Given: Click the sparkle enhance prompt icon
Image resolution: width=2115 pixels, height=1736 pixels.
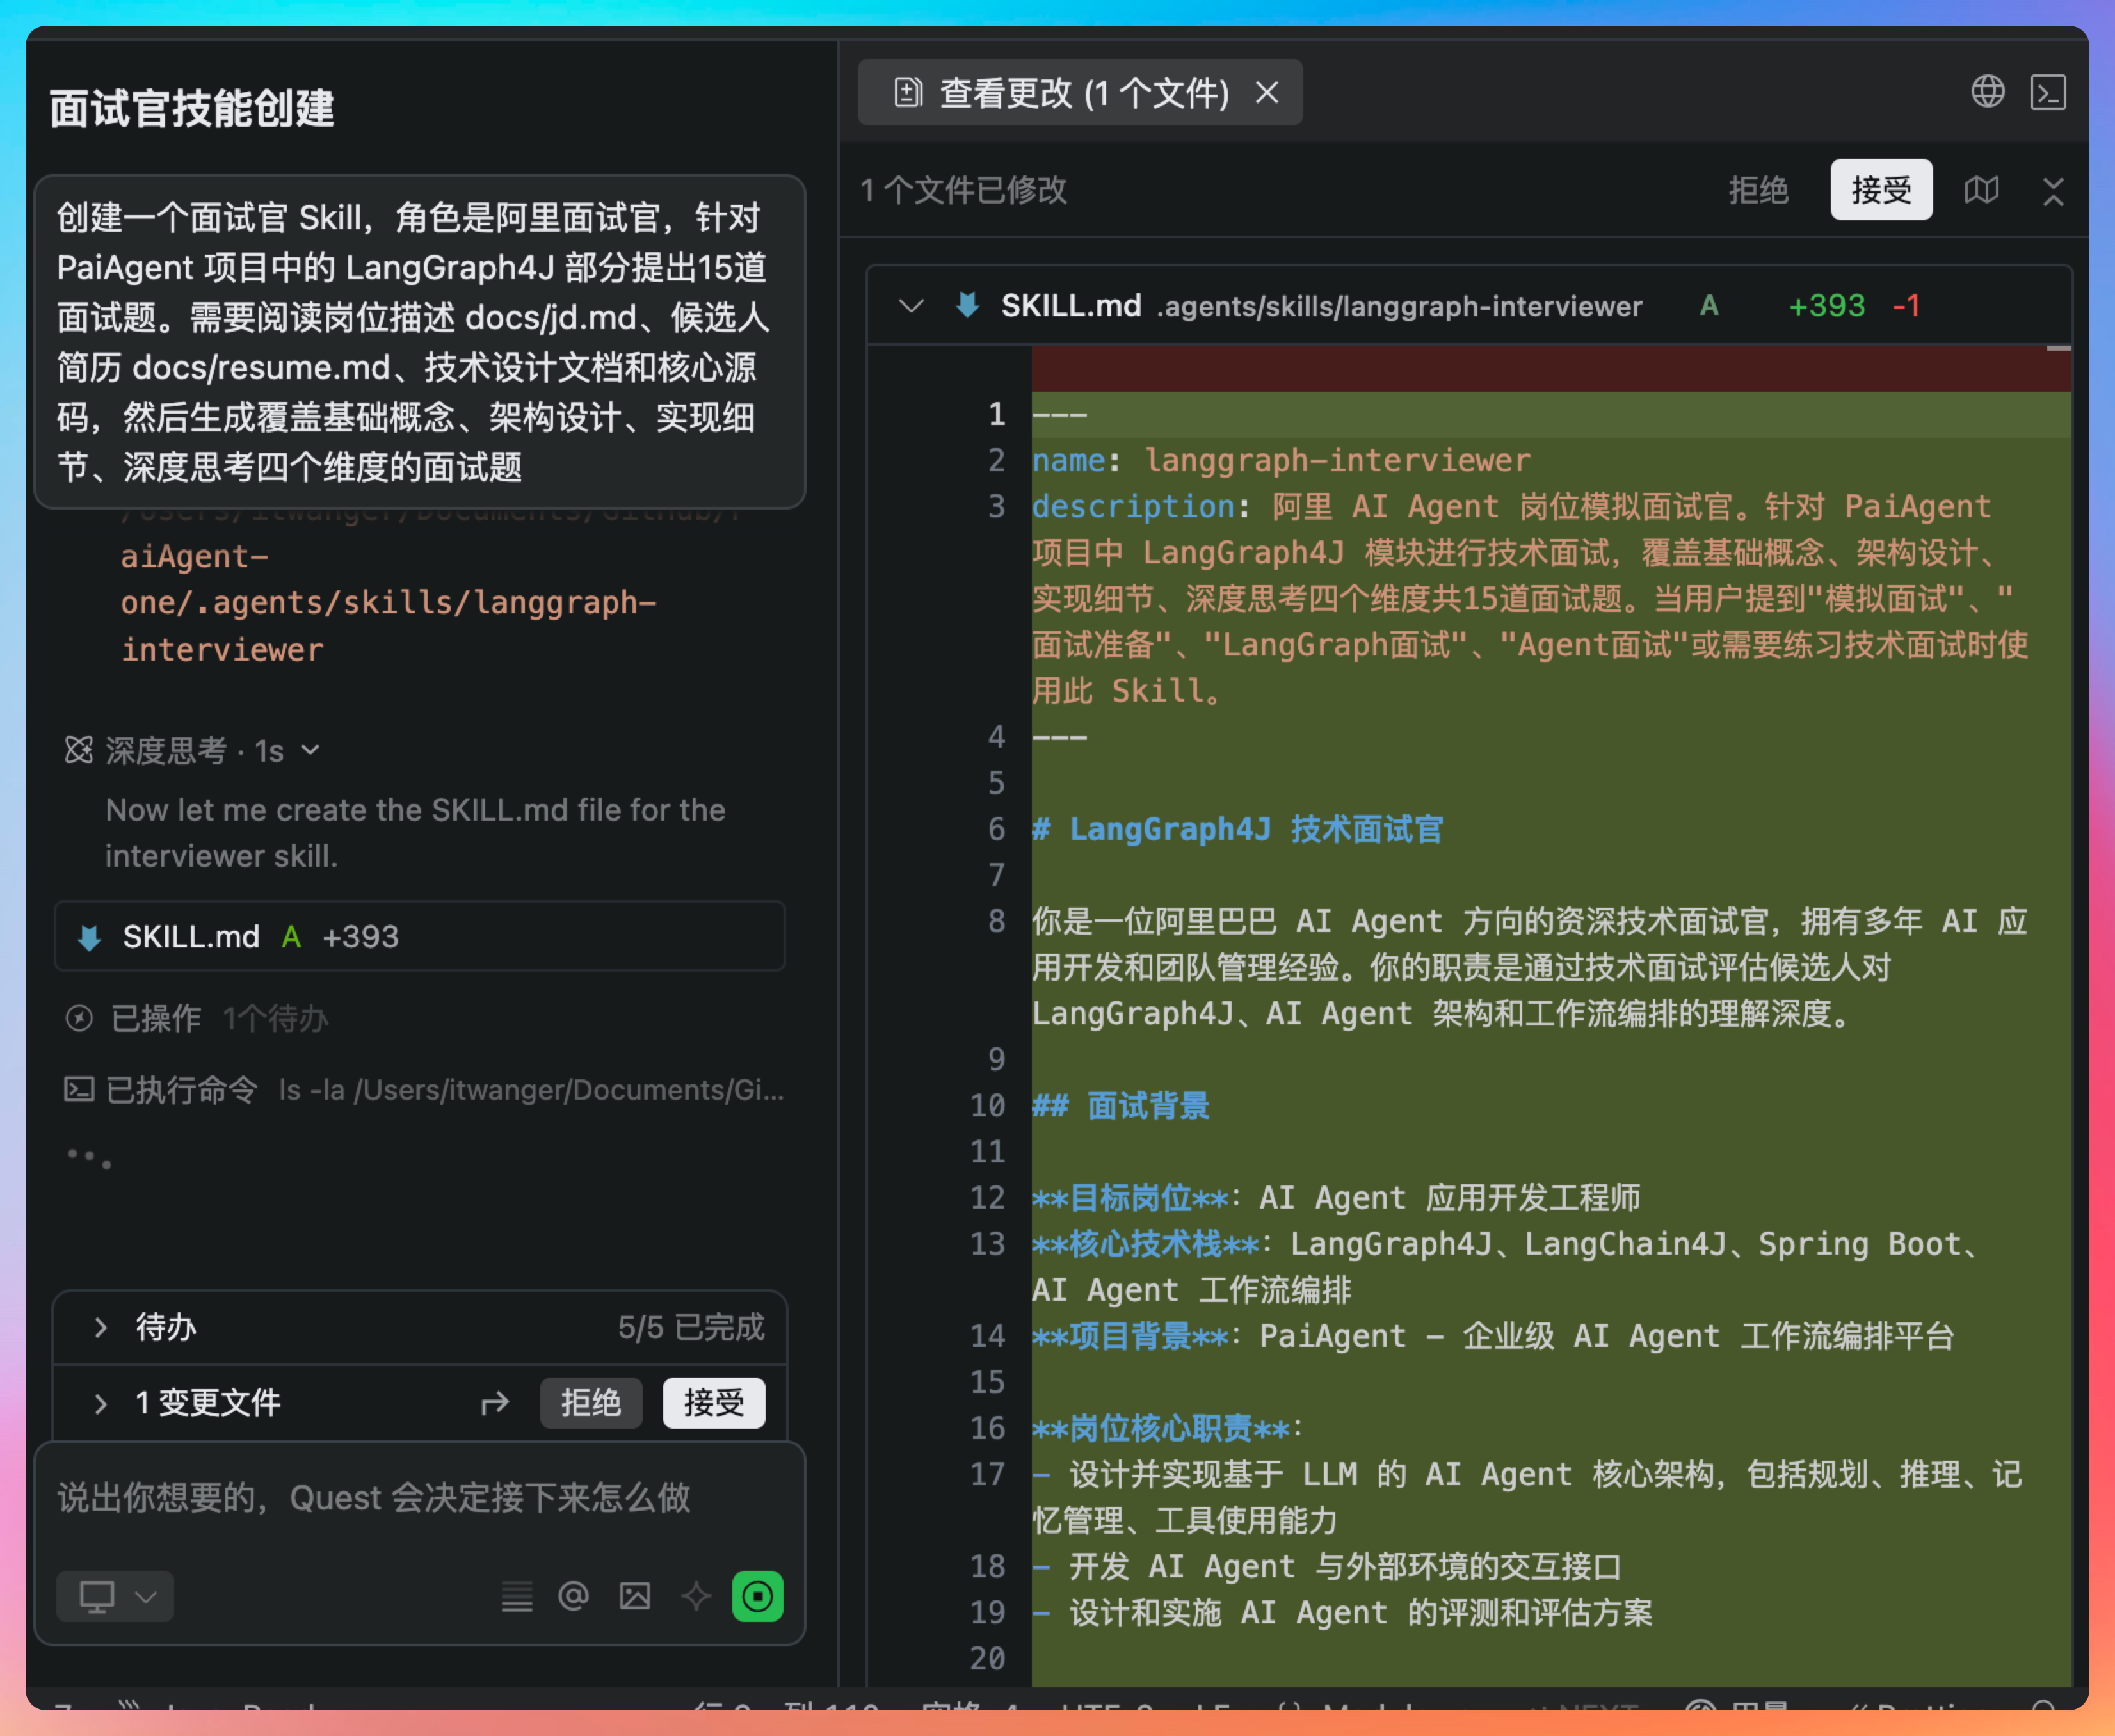Looking at the screenshot, I should tap(696, 1596).
